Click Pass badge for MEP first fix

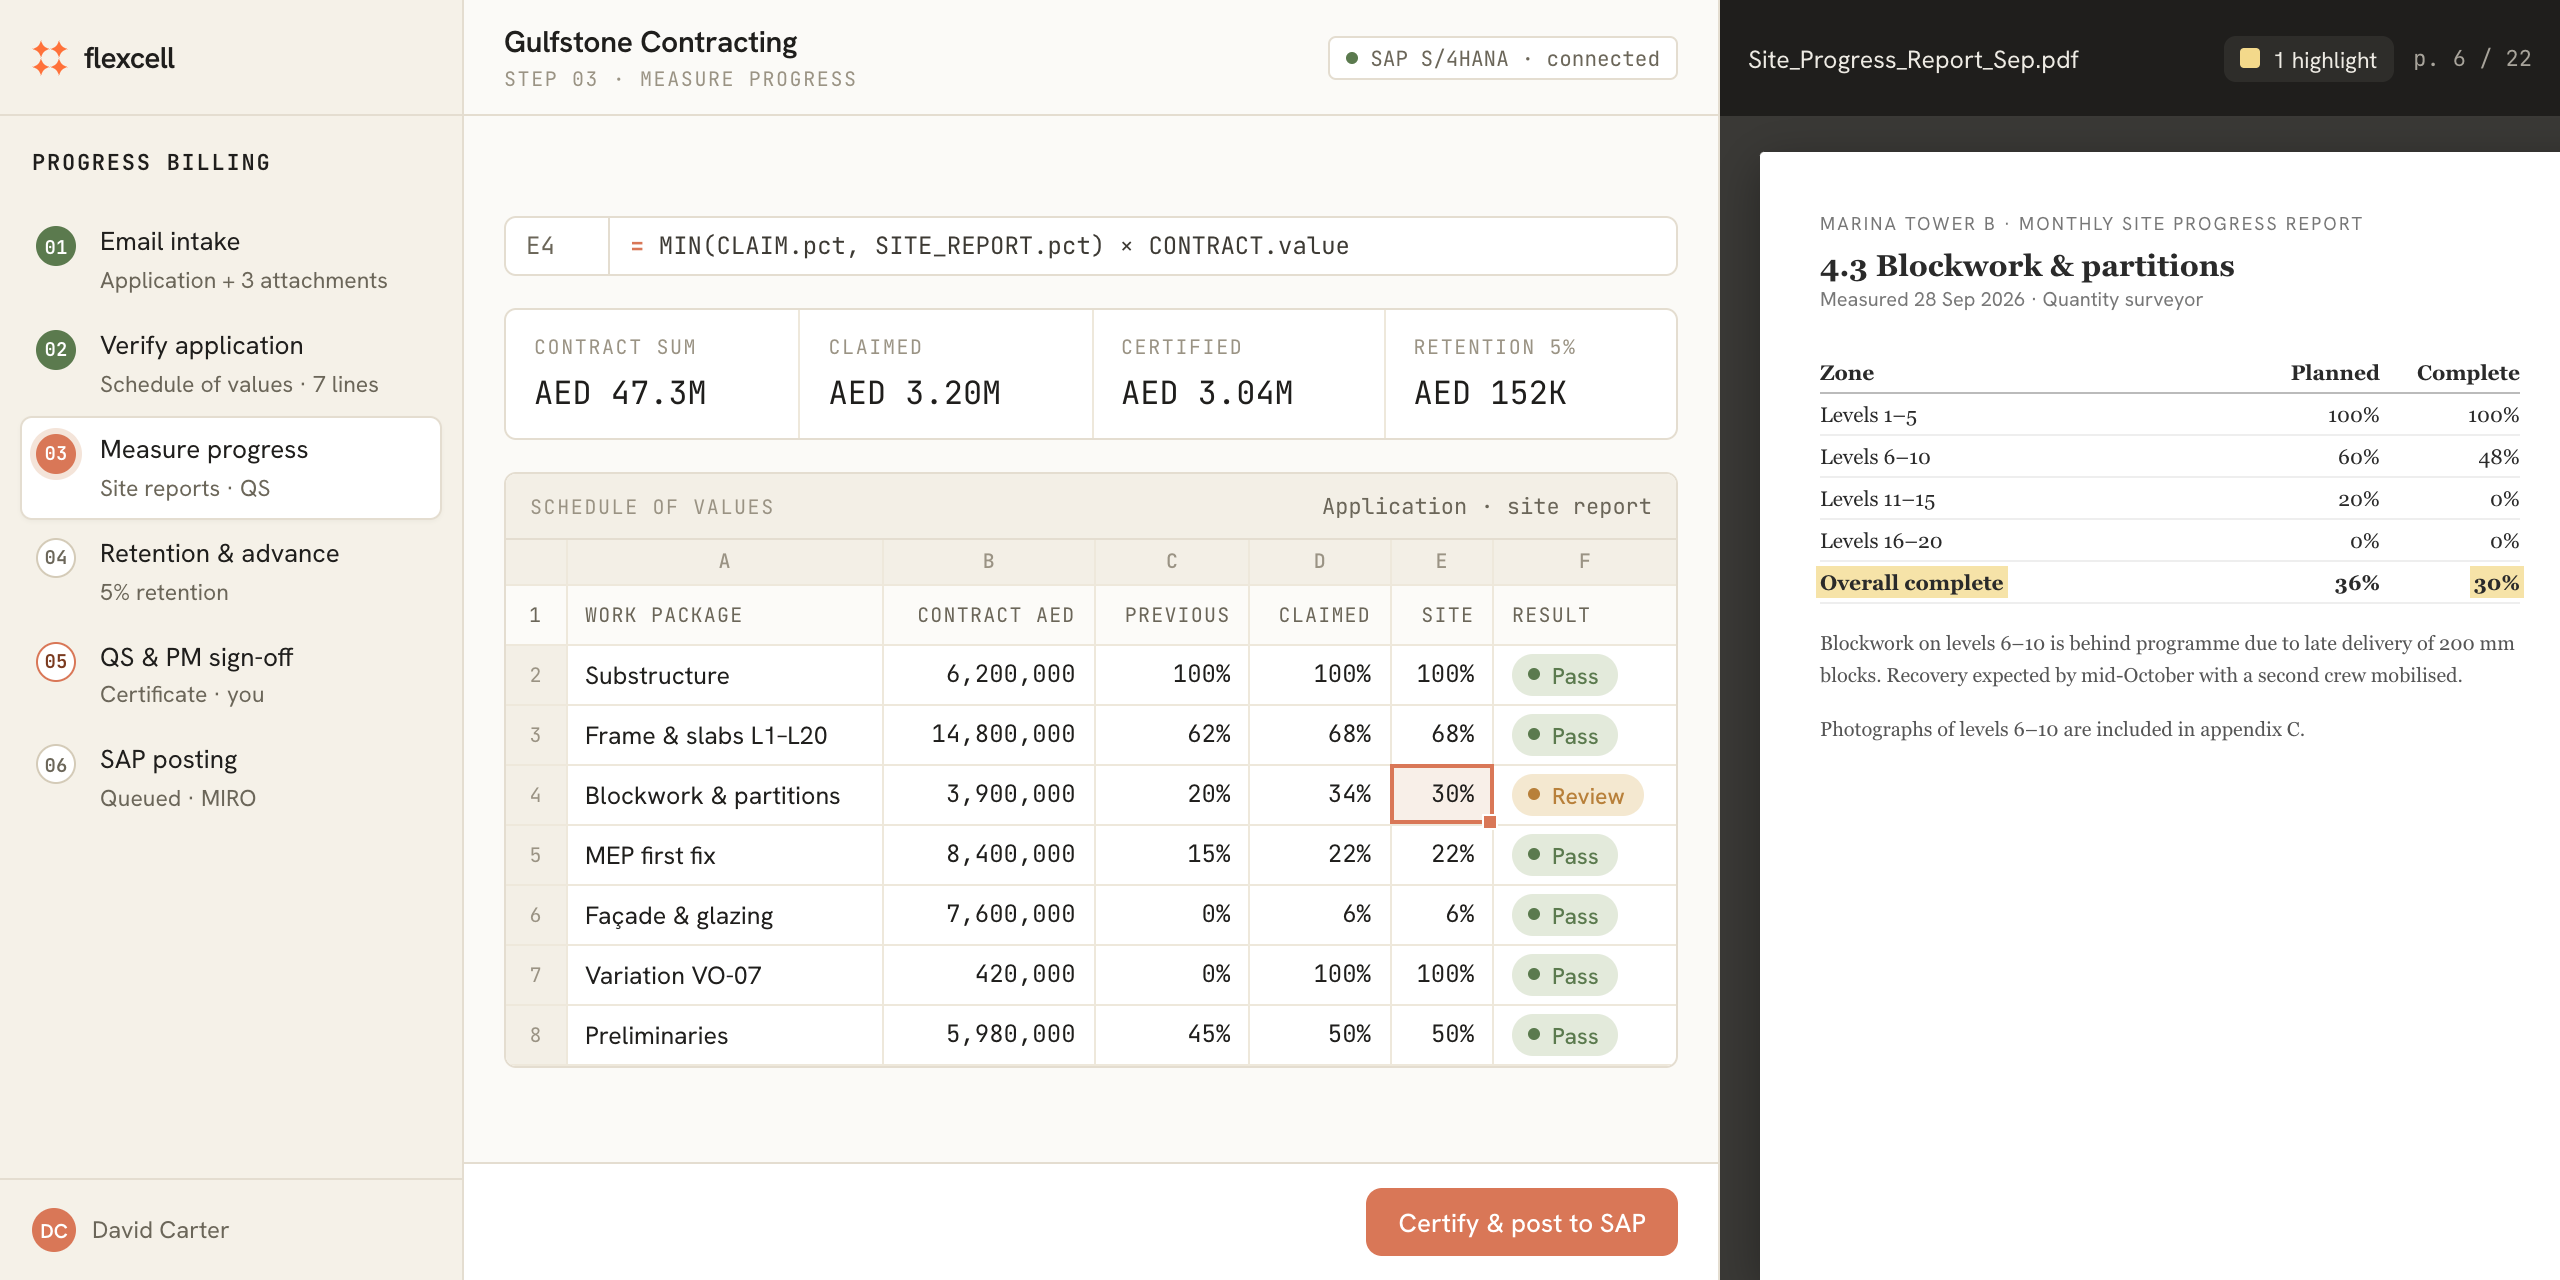click(1564, 856)
